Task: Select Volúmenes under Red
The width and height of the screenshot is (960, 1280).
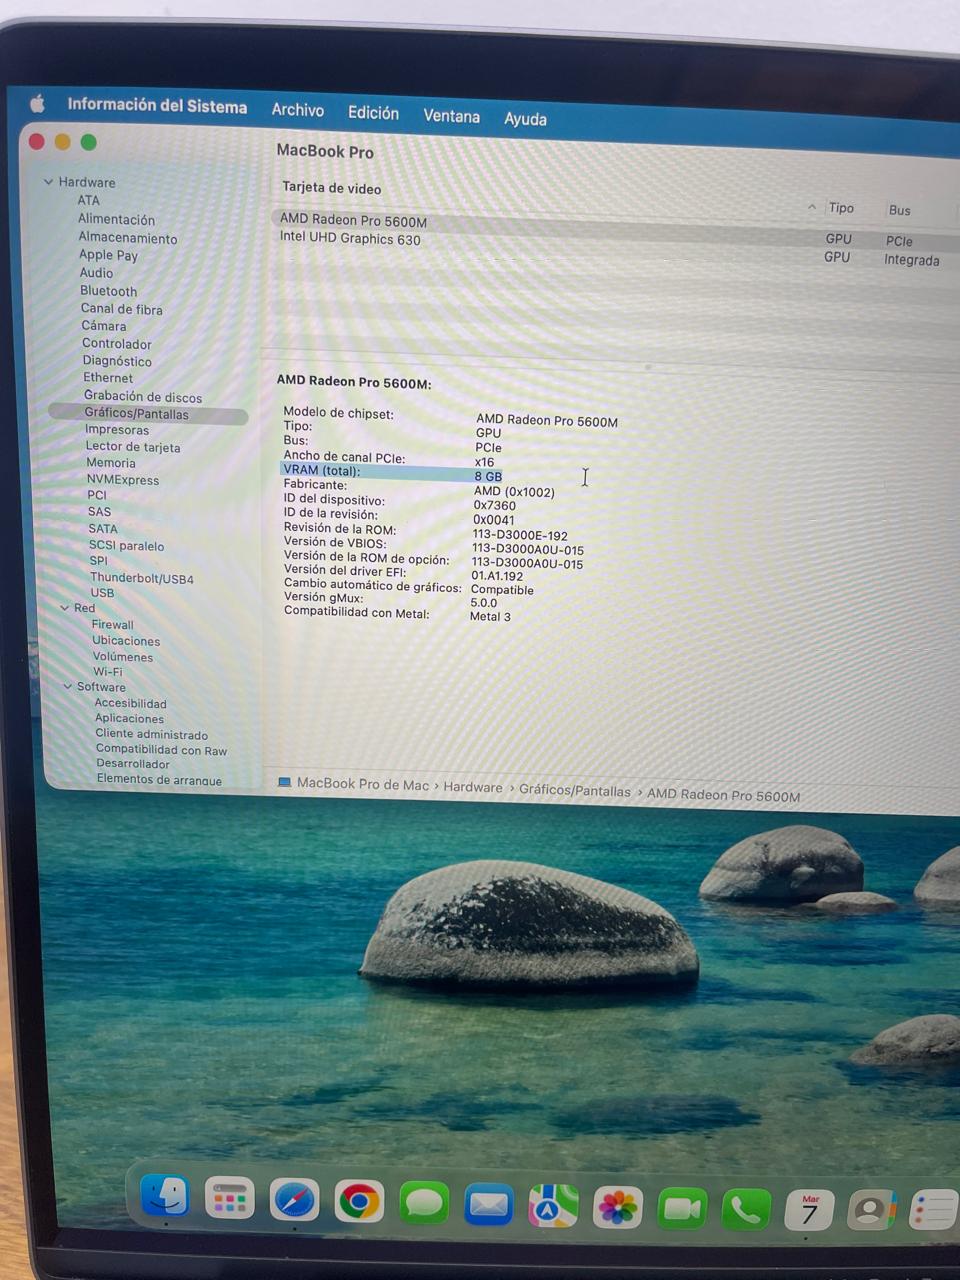Action: tap(123, 657)
